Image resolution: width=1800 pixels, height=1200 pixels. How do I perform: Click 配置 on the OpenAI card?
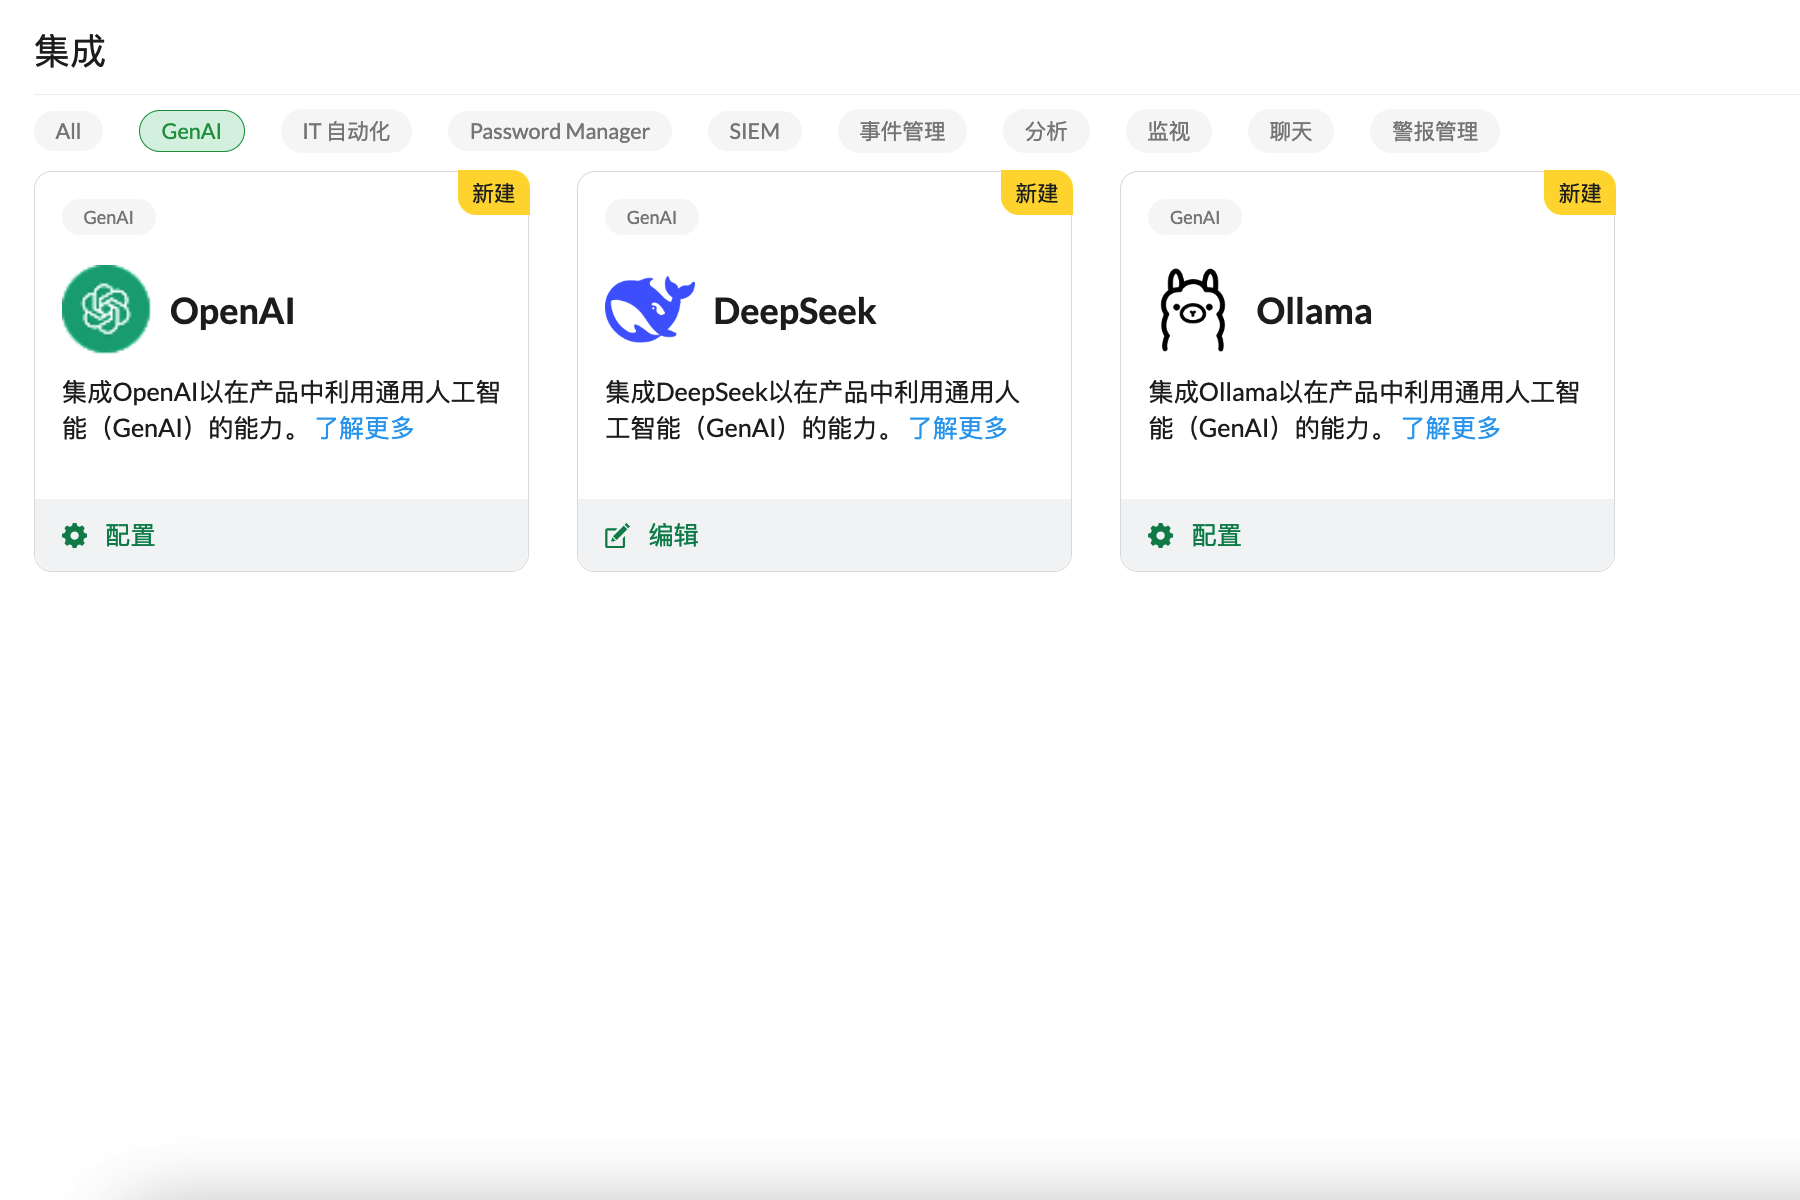(130, 536)
